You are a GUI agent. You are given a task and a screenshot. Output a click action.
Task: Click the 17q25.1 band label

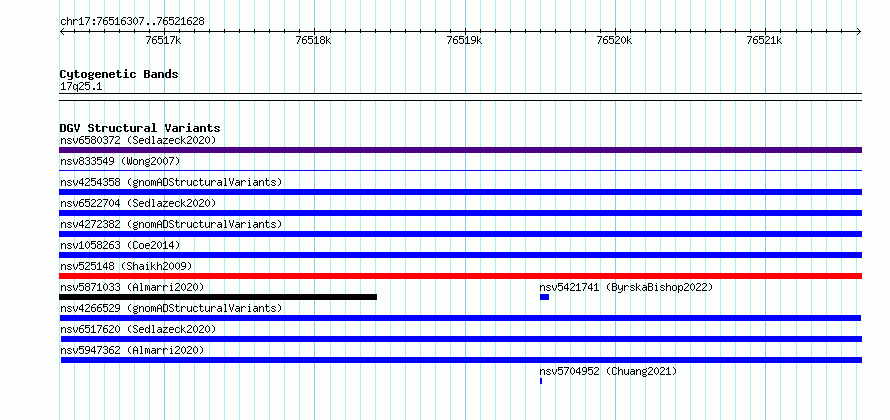[81, 87]
